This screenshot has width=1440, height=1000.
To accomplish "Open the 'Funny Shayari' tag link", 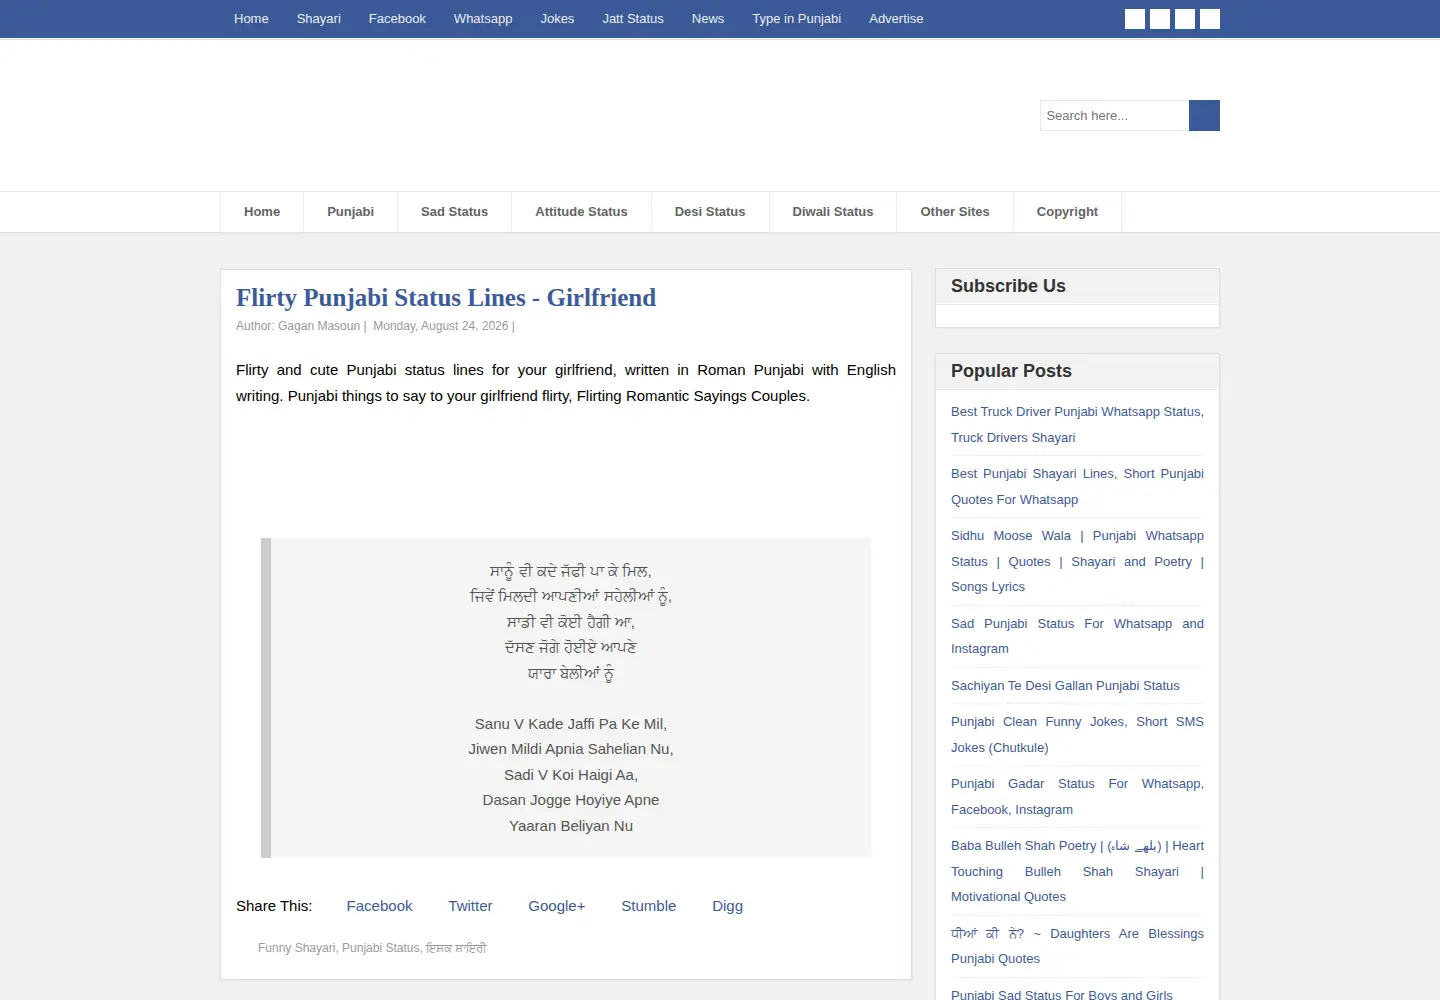I will (x=296, y=948).
